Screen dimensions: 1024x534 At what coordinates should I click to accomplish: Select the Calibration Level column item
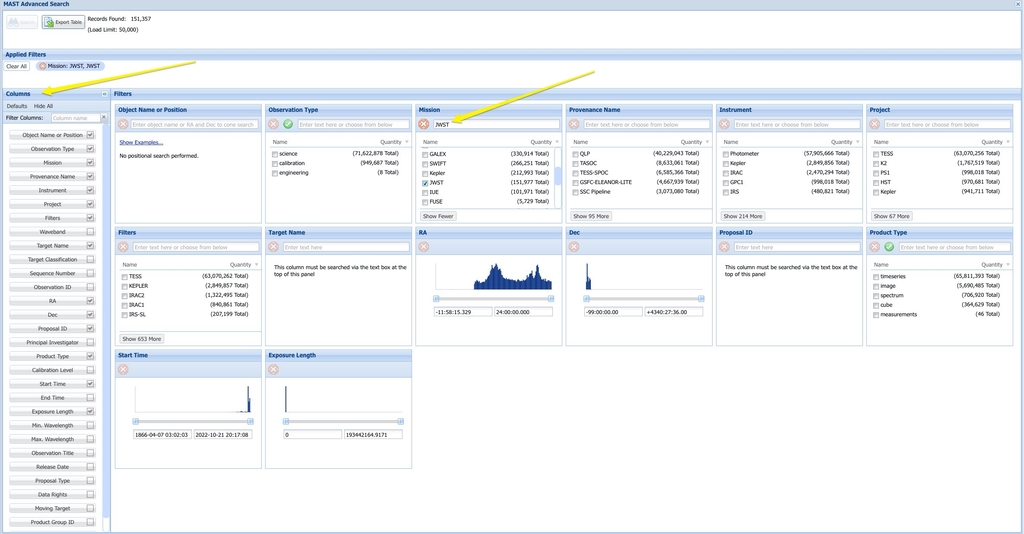click(x=52, y=370)
